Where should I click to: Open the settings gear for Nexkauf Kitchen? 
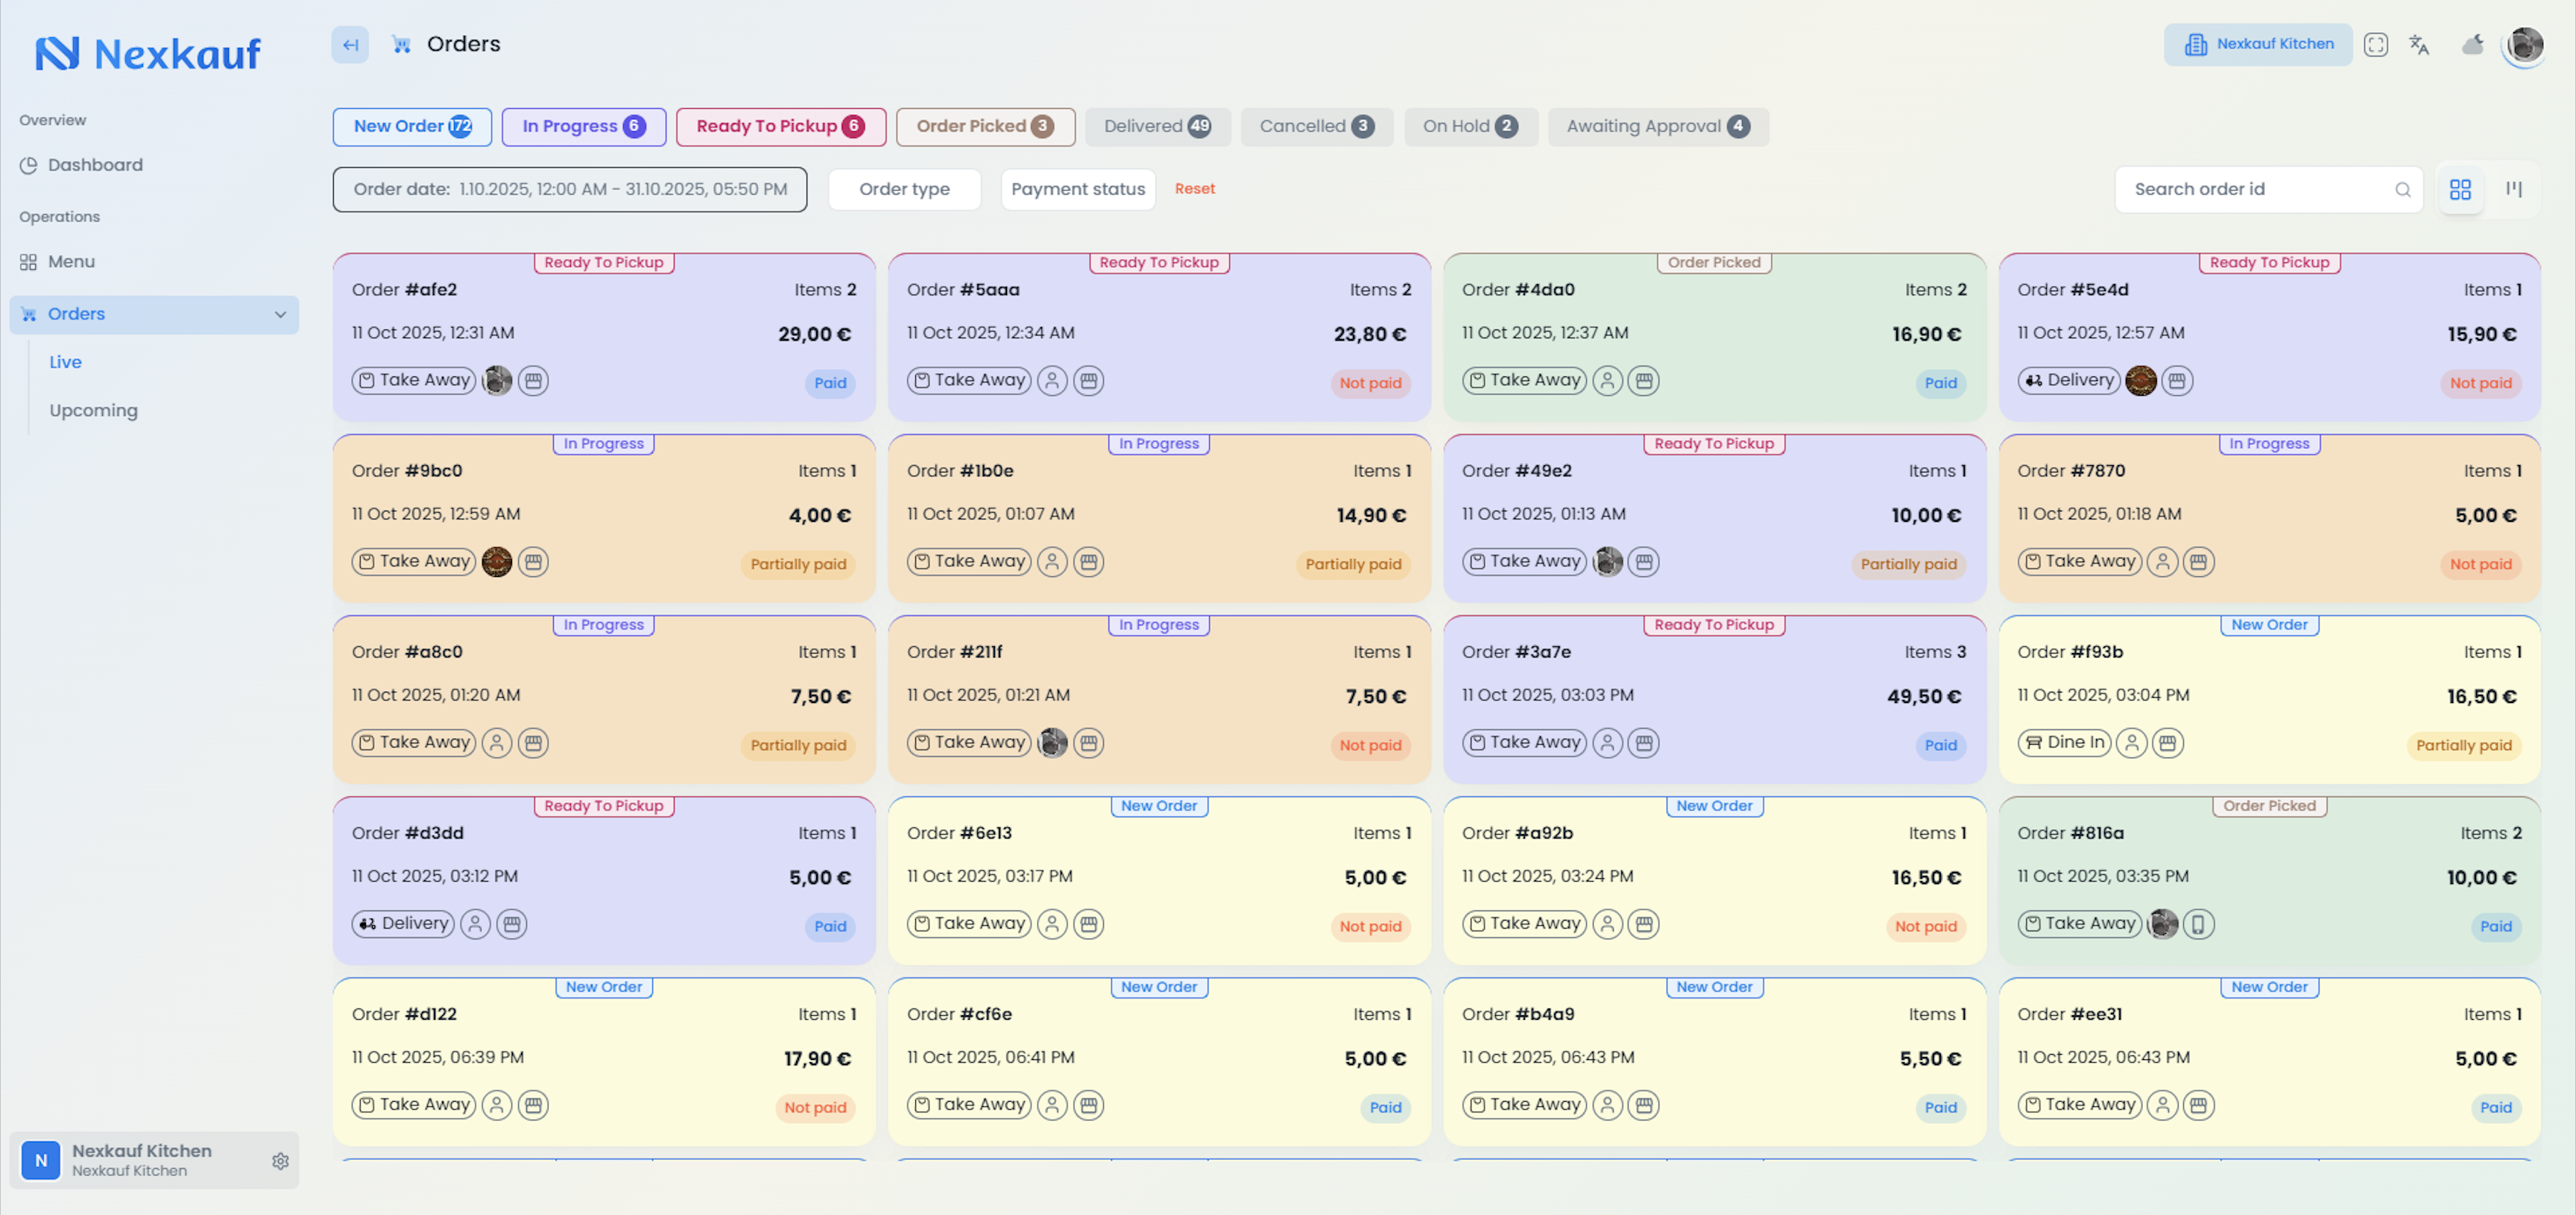coord(280,1161)
